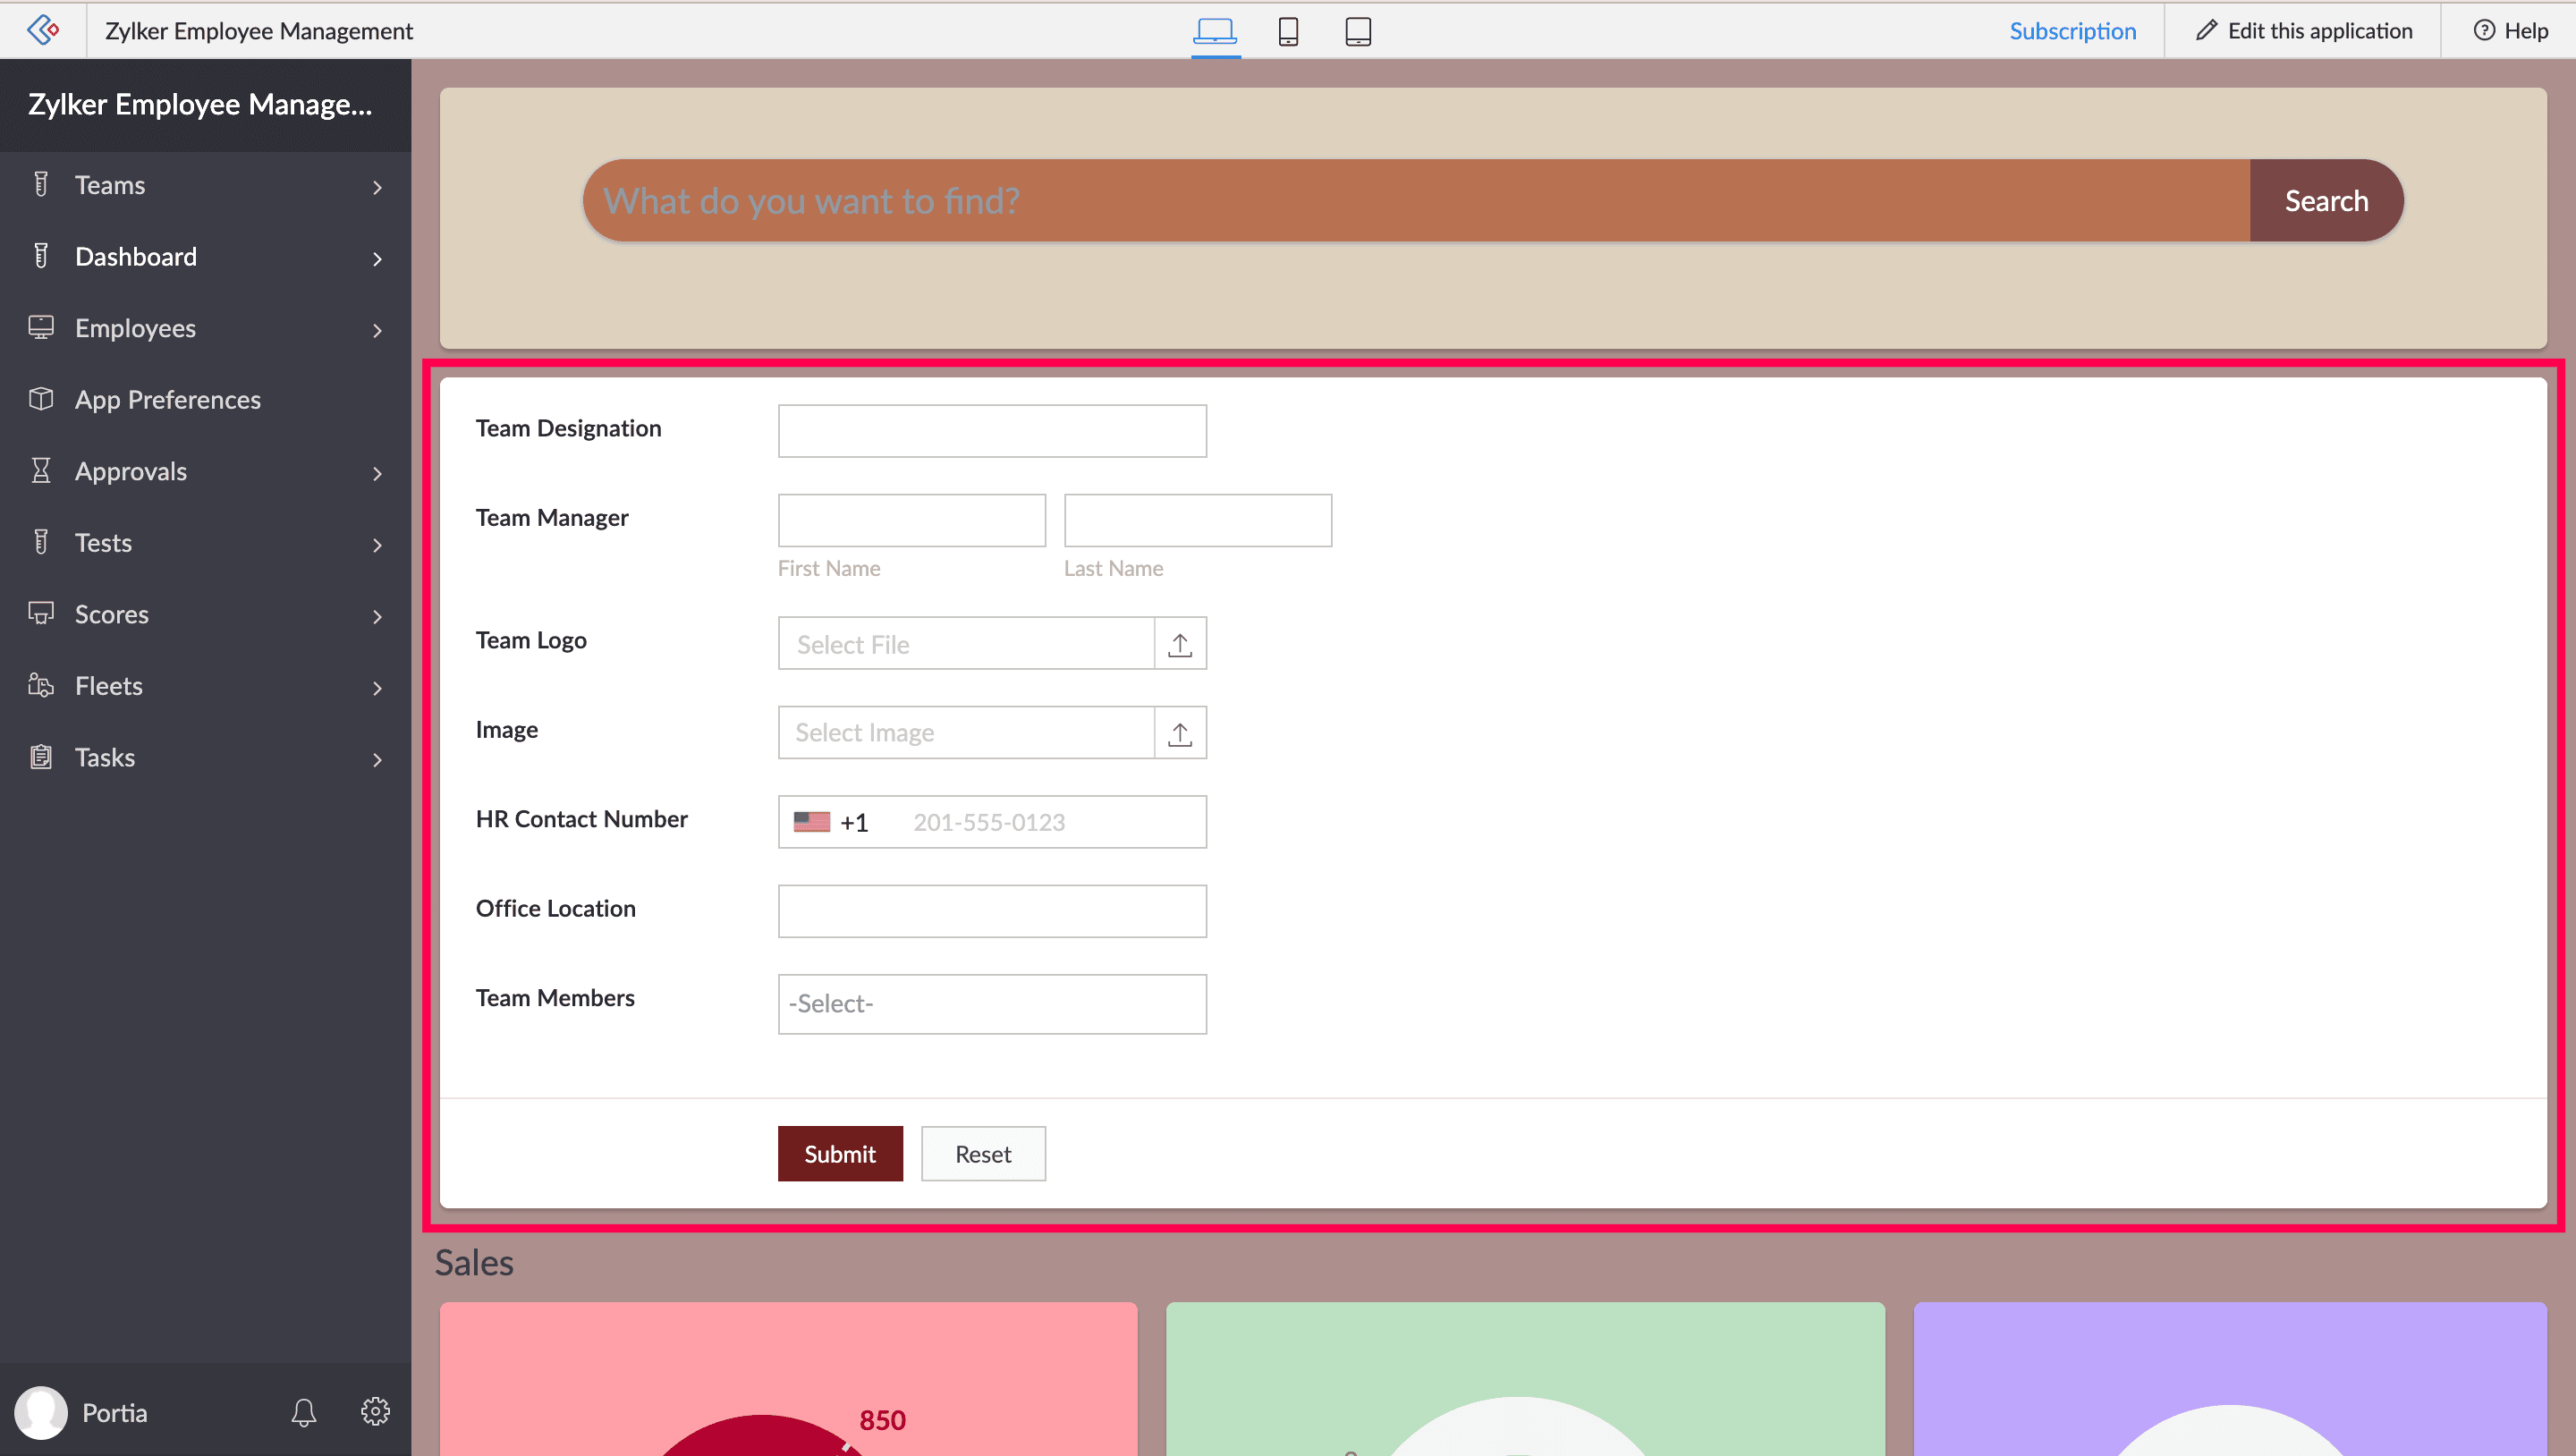
Task: Expand the Teams sidebar section
Action: click(377, 187)
